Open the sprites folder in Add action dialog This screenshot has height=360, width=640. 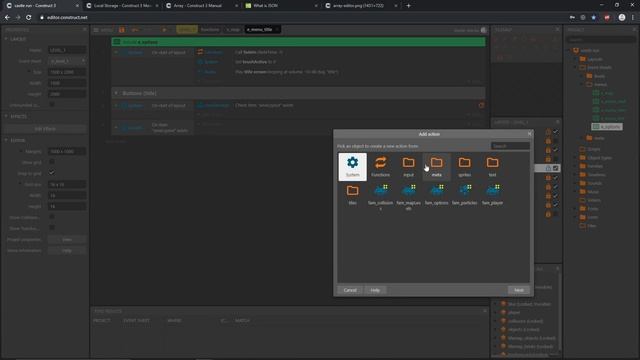464,167
